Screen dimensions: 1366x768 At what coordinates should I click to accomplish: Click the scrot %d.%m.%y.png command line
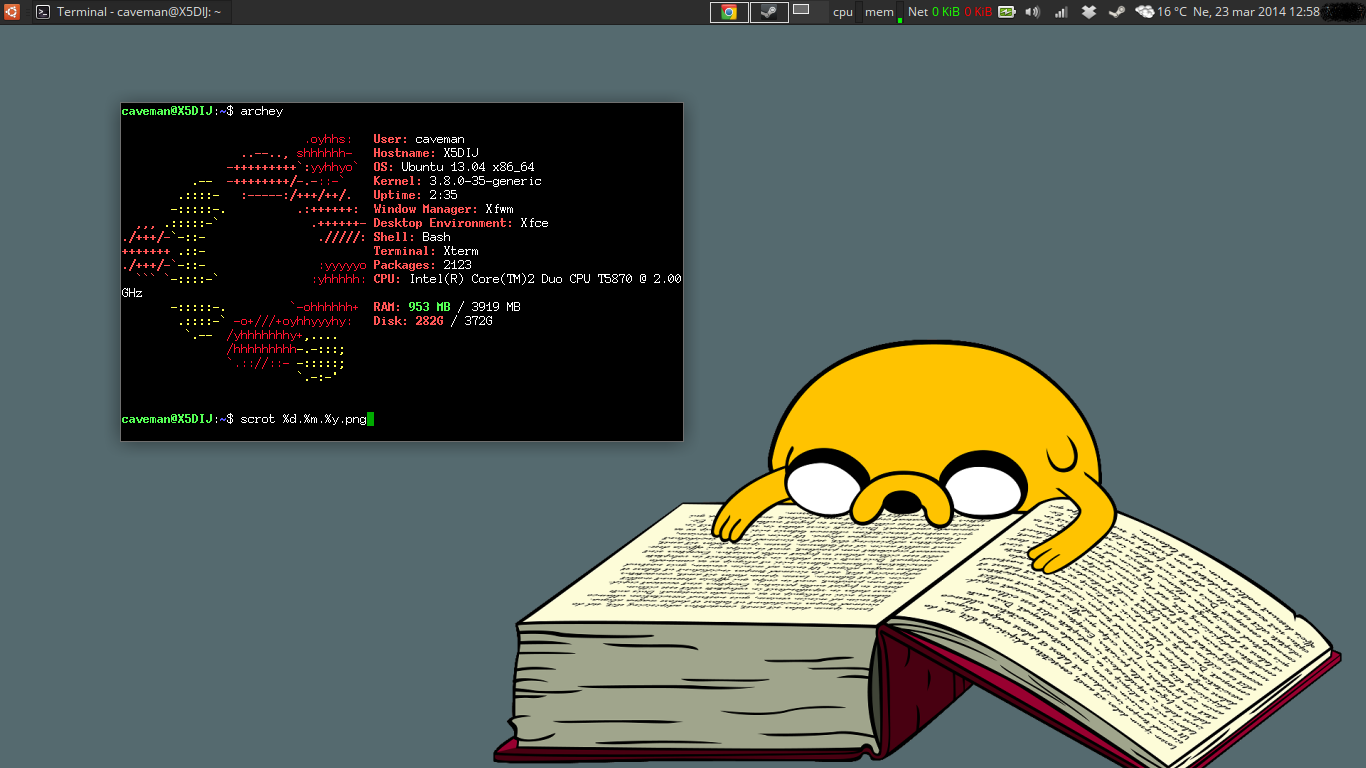303,419
